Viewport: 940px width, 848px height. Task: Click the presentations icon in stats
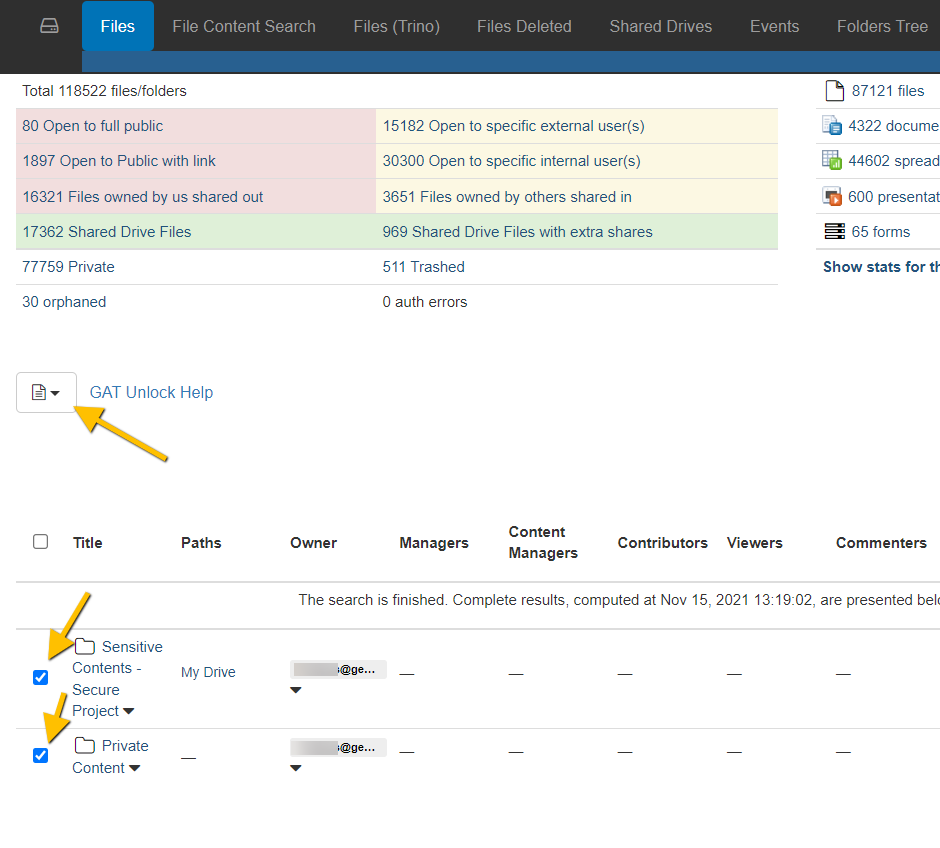(x=832, y=197)
